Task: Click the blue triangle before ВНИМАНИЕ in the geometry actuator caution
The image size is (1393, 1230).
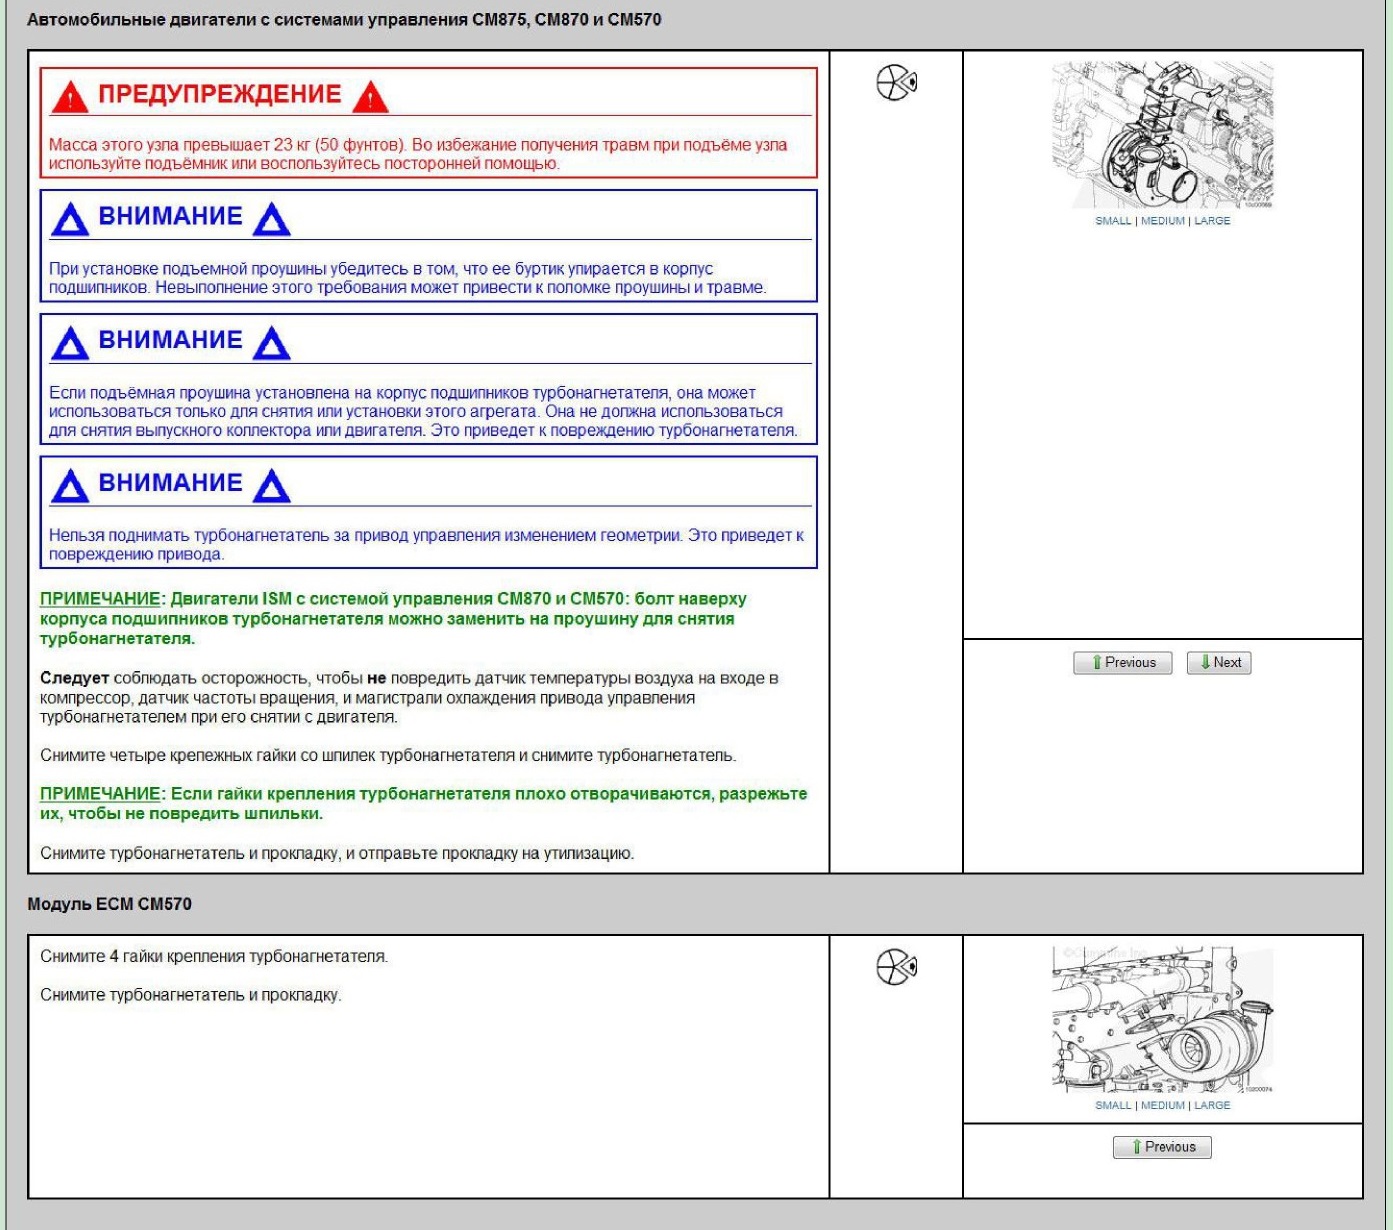Action: click(x=70, y=486)
